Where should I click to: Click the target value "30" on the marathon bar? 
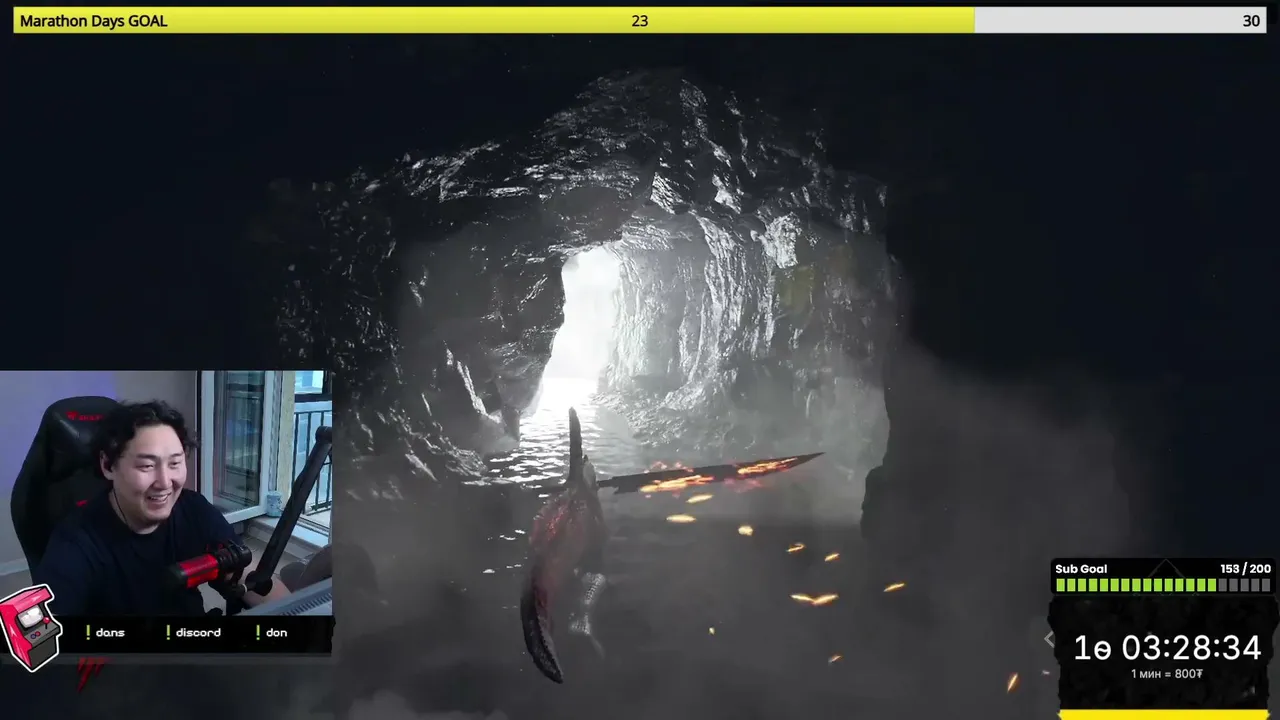click(x=1251, y=21)
